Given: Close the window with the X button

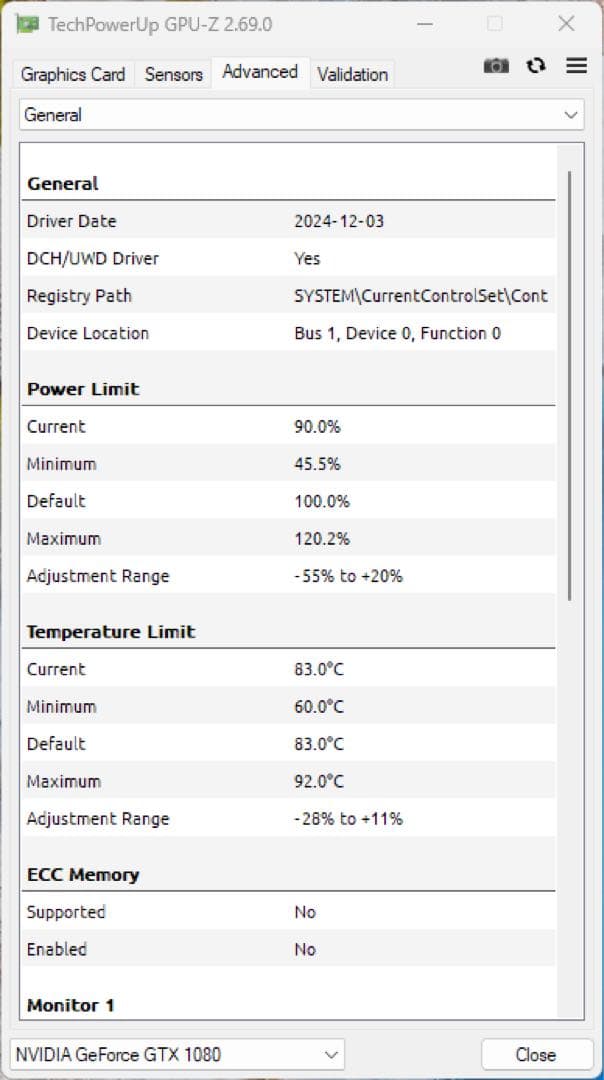Looking at the screenshot, I should pos(566,24).
